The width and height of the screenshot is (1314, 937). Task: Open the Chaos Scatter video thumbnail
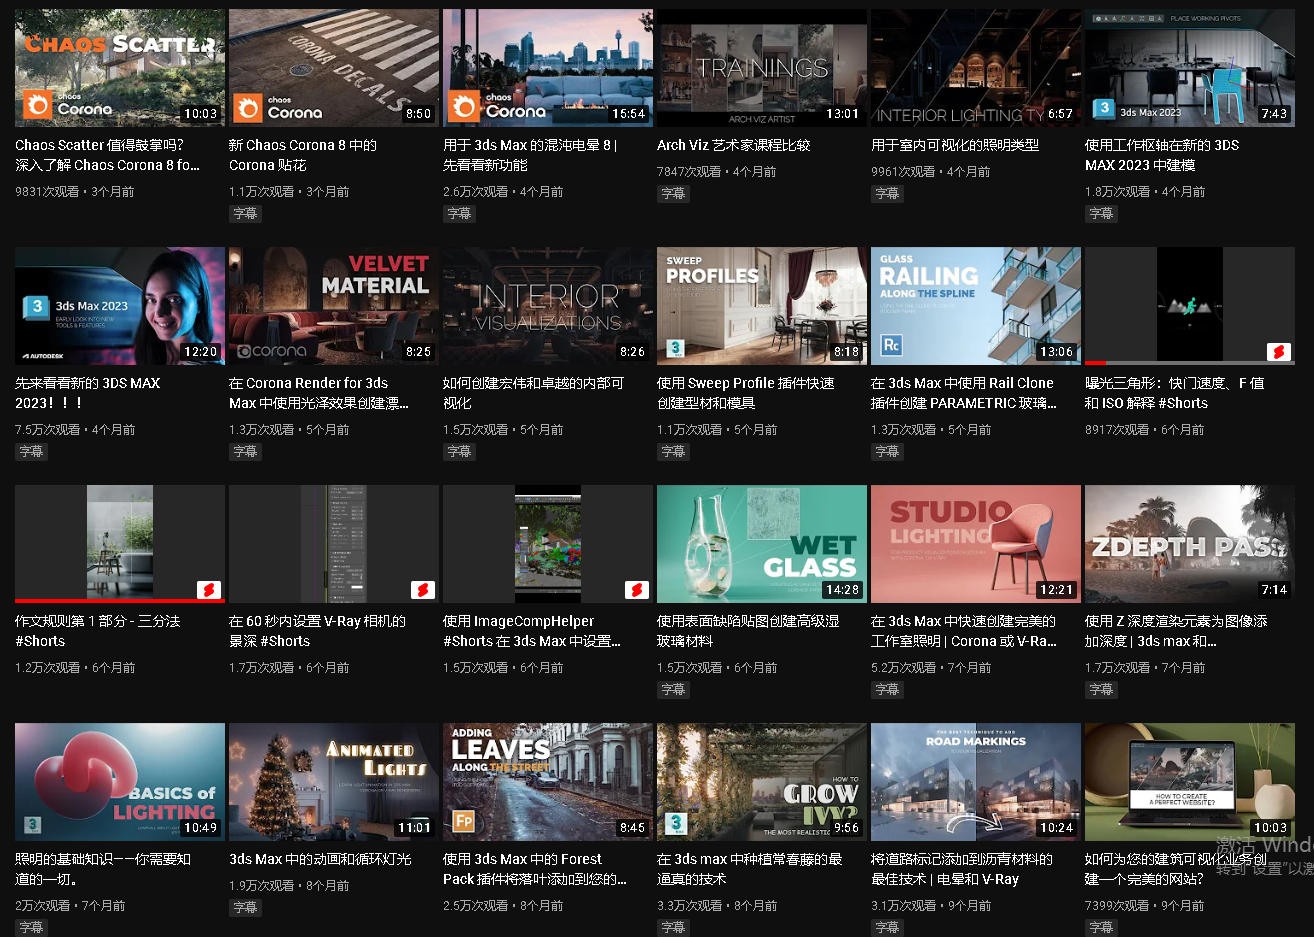pos(120,68)
